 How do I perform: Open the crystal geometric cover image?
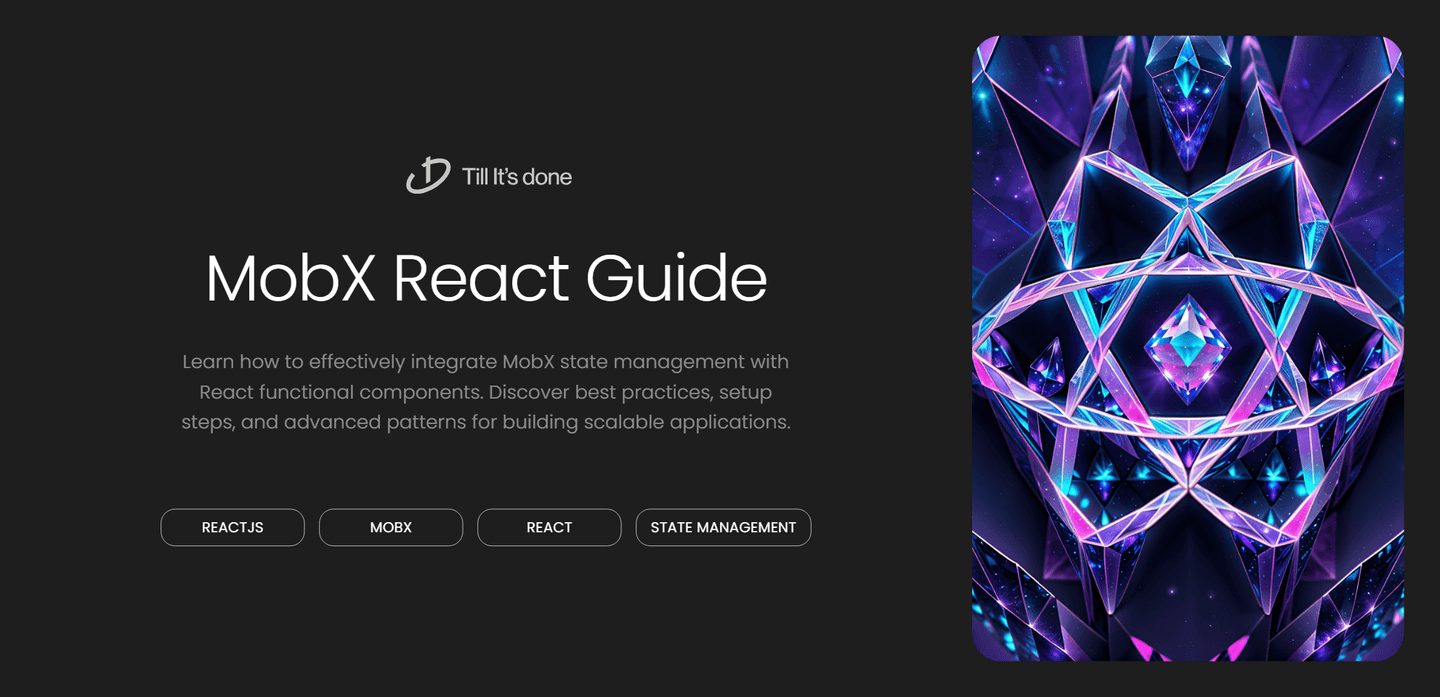click(1188, 348)
